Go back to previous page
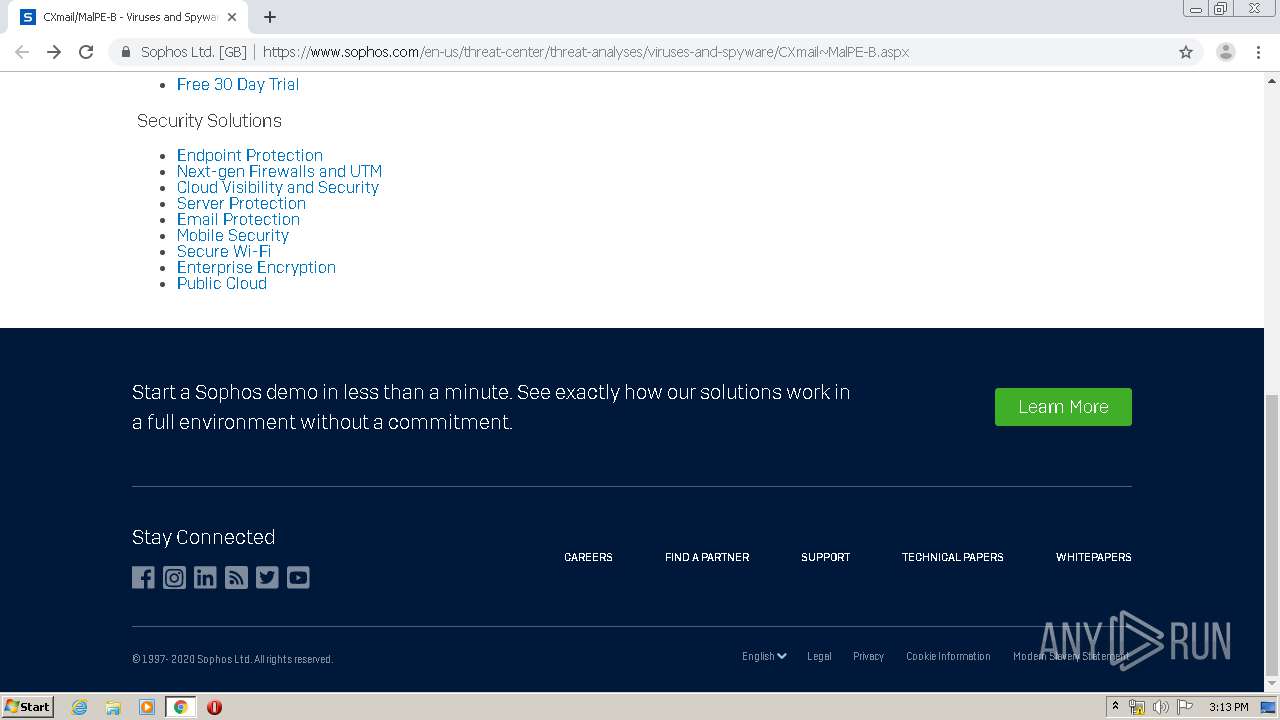Viewport: 1280px width, 720px height. click(x=22, y=52)
